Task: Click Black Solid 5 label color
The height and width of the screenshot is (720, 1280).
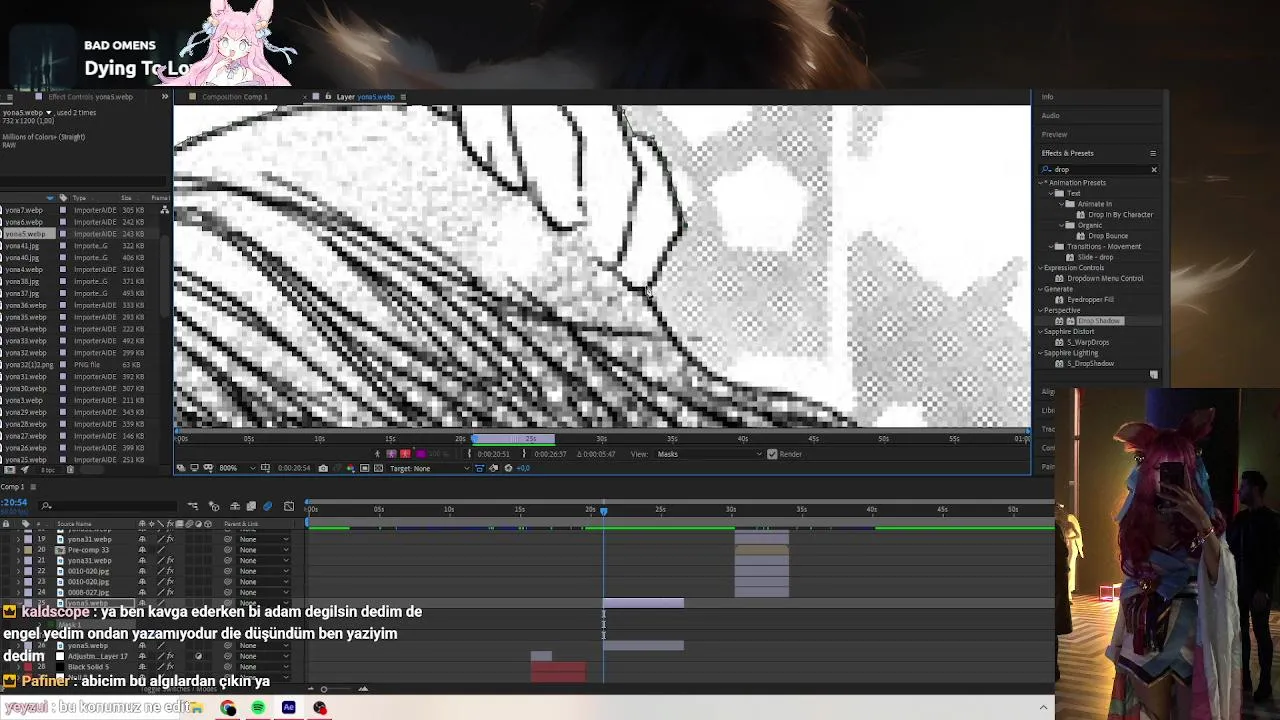Action: point(27,666)
